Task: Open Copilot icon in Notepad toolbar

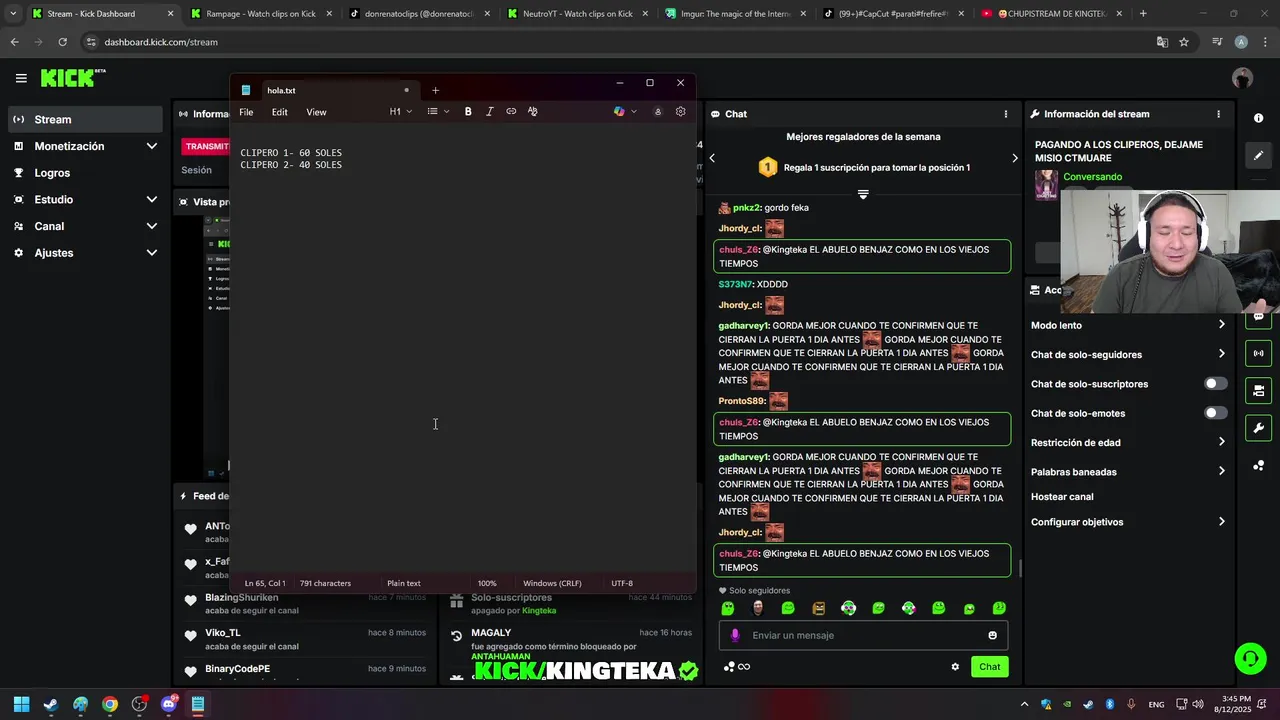Action: [619, 112]
